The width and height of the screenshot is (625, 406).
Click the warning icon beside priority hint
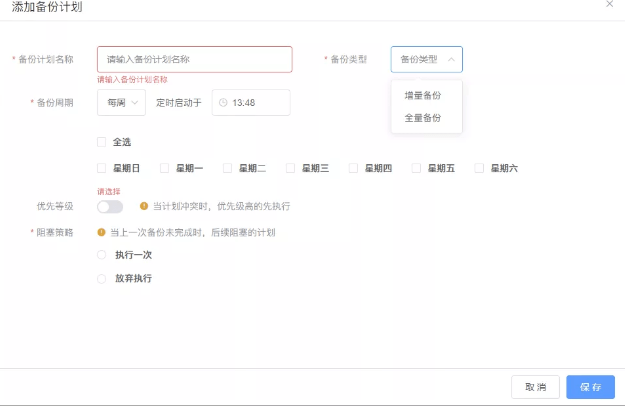pyautogui.click(x=144, y=206)
